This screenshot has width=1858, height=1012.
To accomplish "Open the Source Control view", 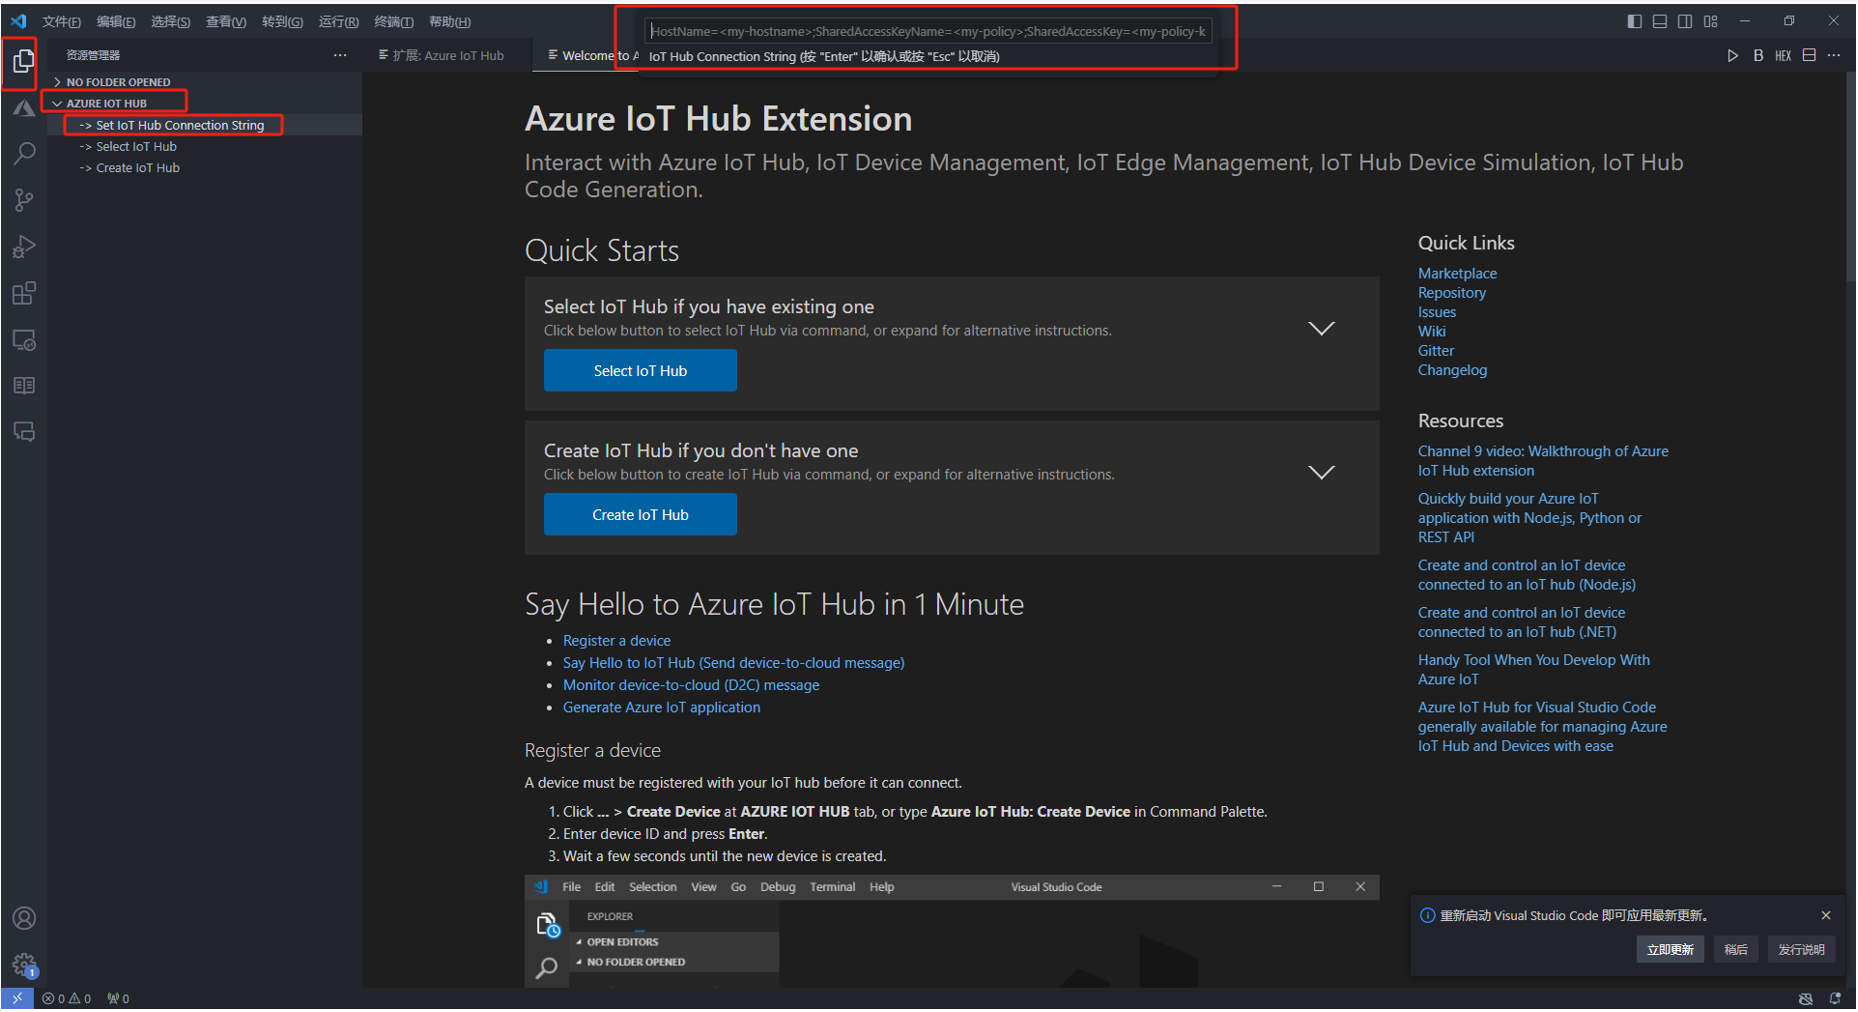I will [x=24, y=200].
